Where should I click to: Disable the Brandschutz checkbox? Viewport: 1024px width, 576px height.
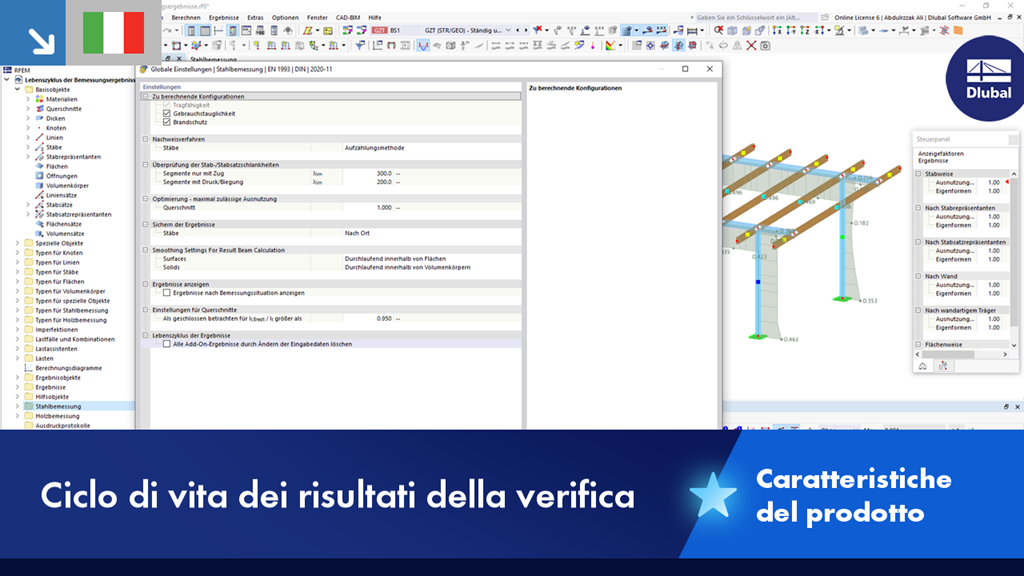[166, 121]
